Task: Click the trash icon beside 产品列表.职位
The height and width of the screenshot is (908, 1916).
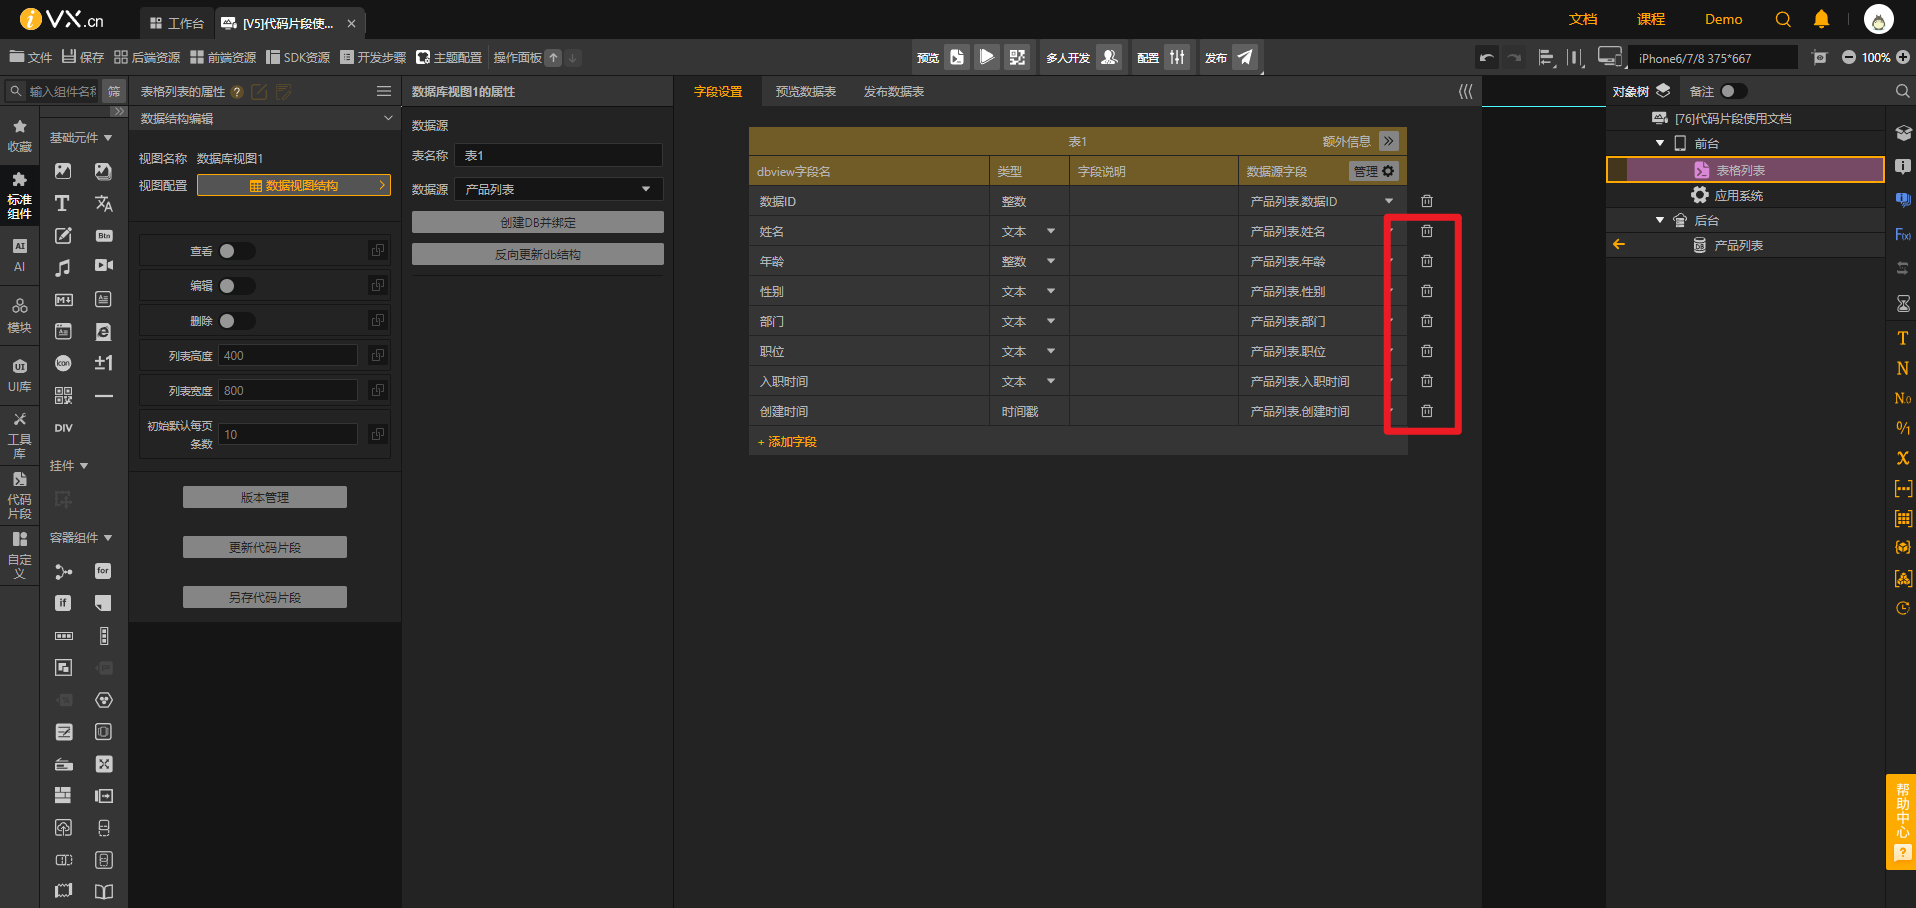Action: tap(1427, 351)
